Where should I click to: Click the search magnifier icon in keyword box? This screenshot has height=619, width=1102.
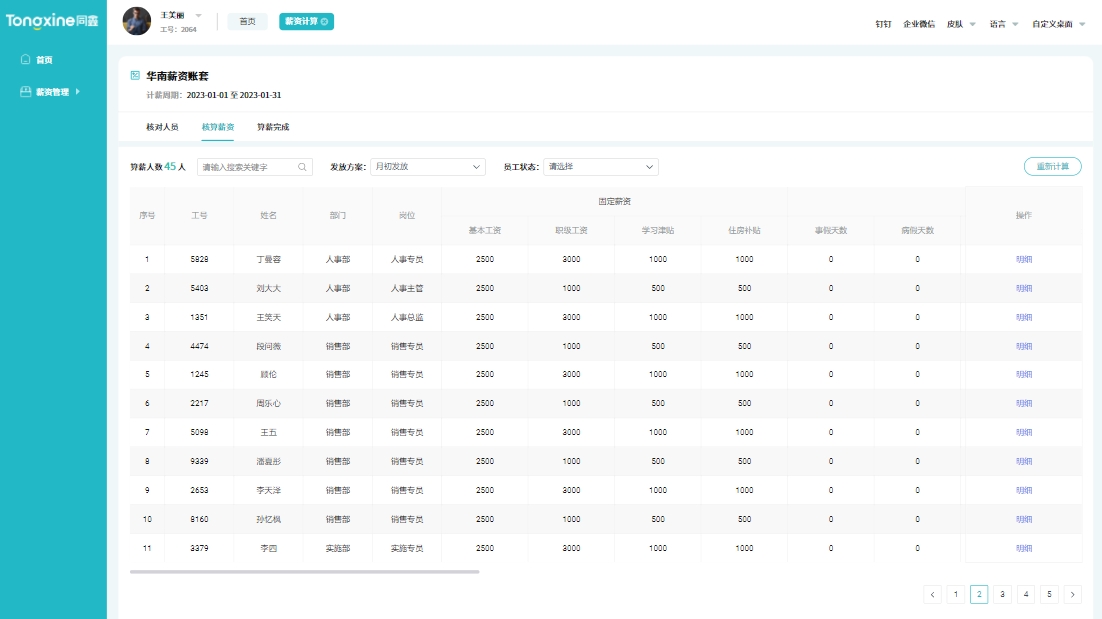click(x=302, y=167)
